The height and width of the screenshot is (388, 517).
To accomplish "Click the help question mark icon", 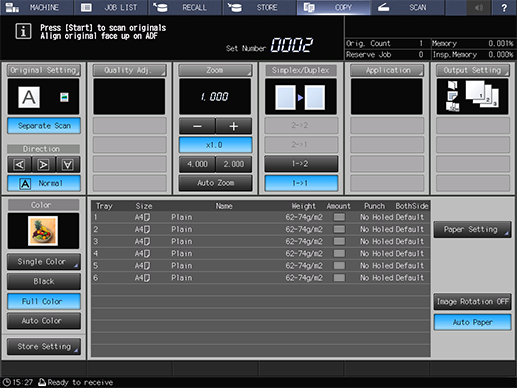I will [504, 8].
